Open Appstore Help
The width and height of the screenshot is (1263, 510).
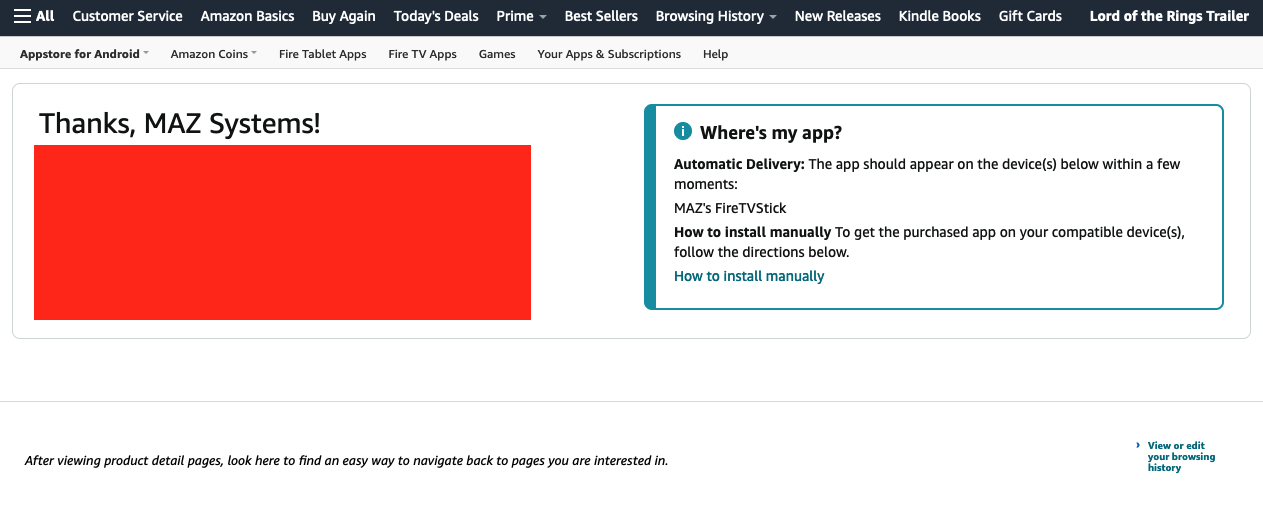click(x=716, y=54)
